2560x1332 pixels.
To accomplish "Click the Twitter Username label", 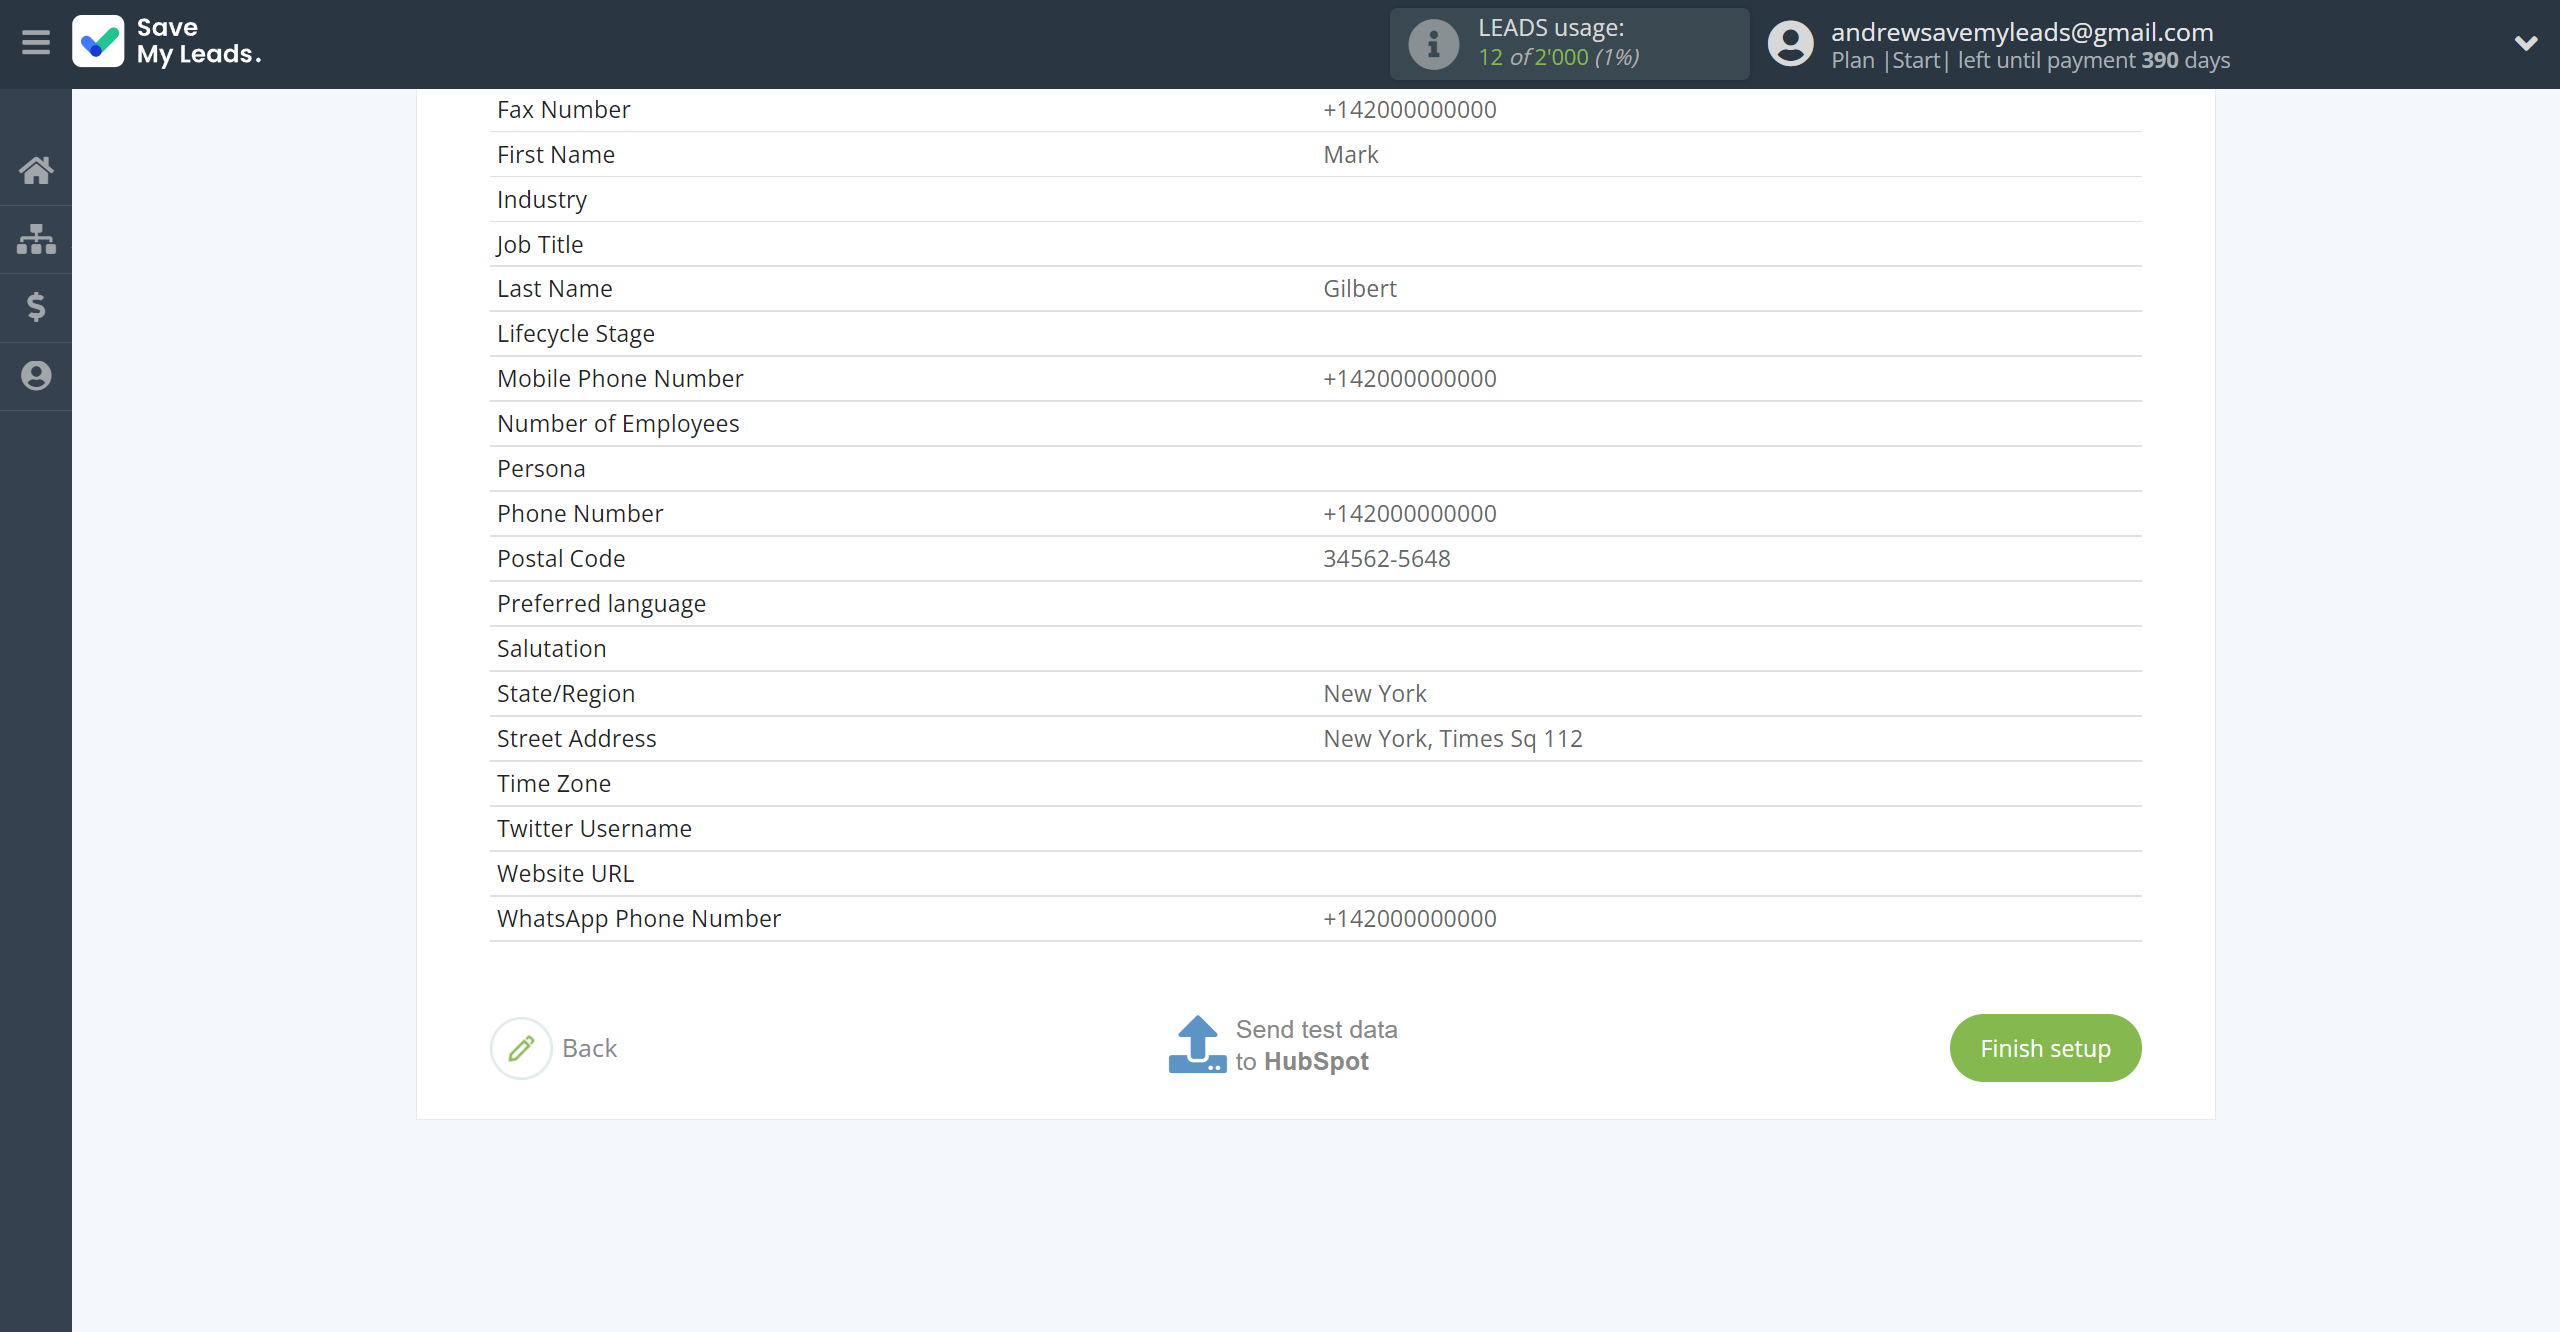I will (594, 828).
